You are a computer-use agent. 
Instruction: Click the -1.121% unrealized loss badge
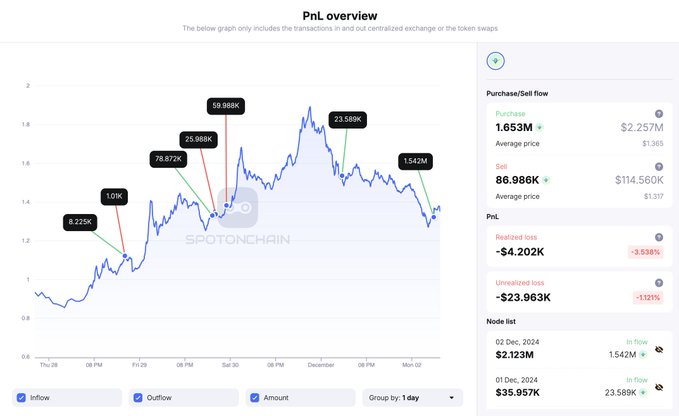point(648,297)
